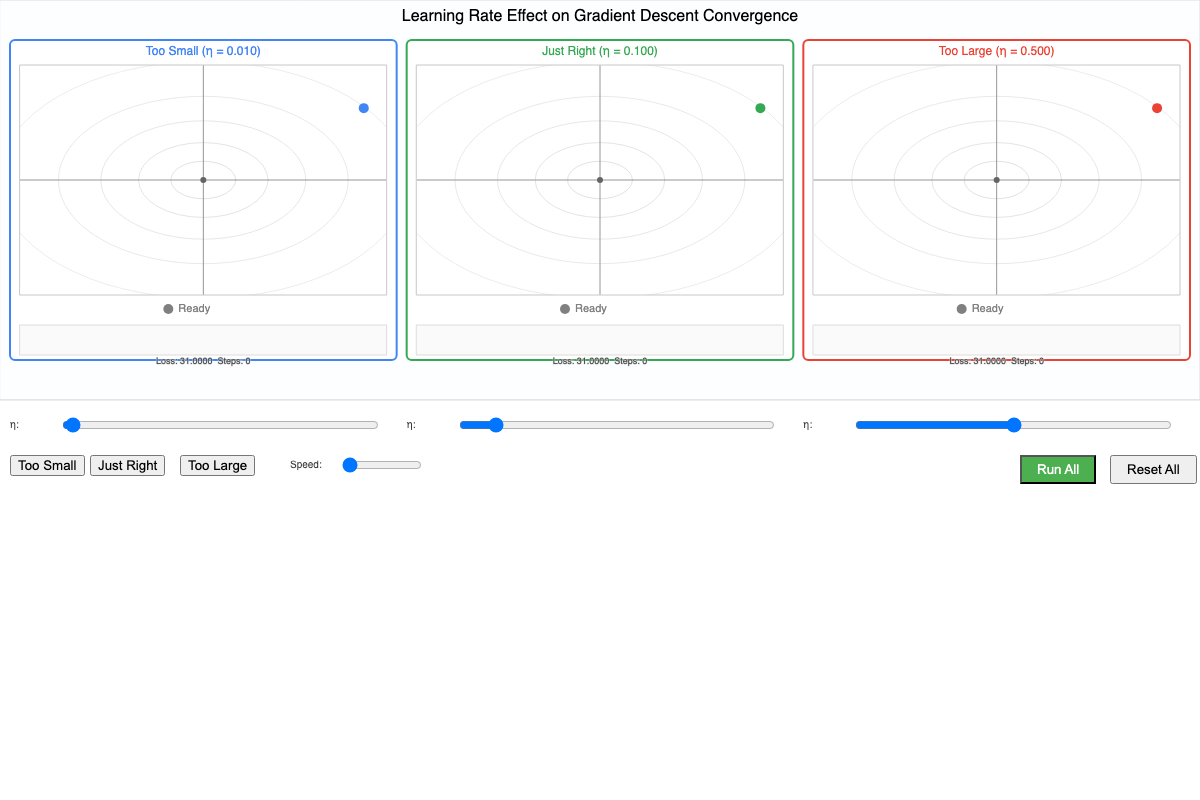Apply the Too Large preset button
The image size is (1200, 800).
(x=217, y=465)
